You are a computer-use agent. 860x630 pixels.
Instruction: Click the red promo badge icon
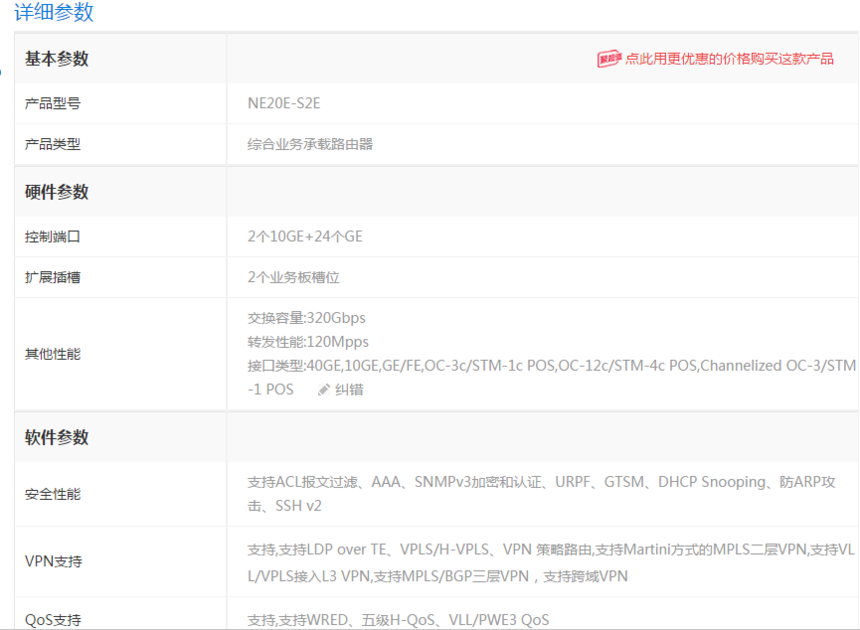pyautogui.click(x=609, y=59)
